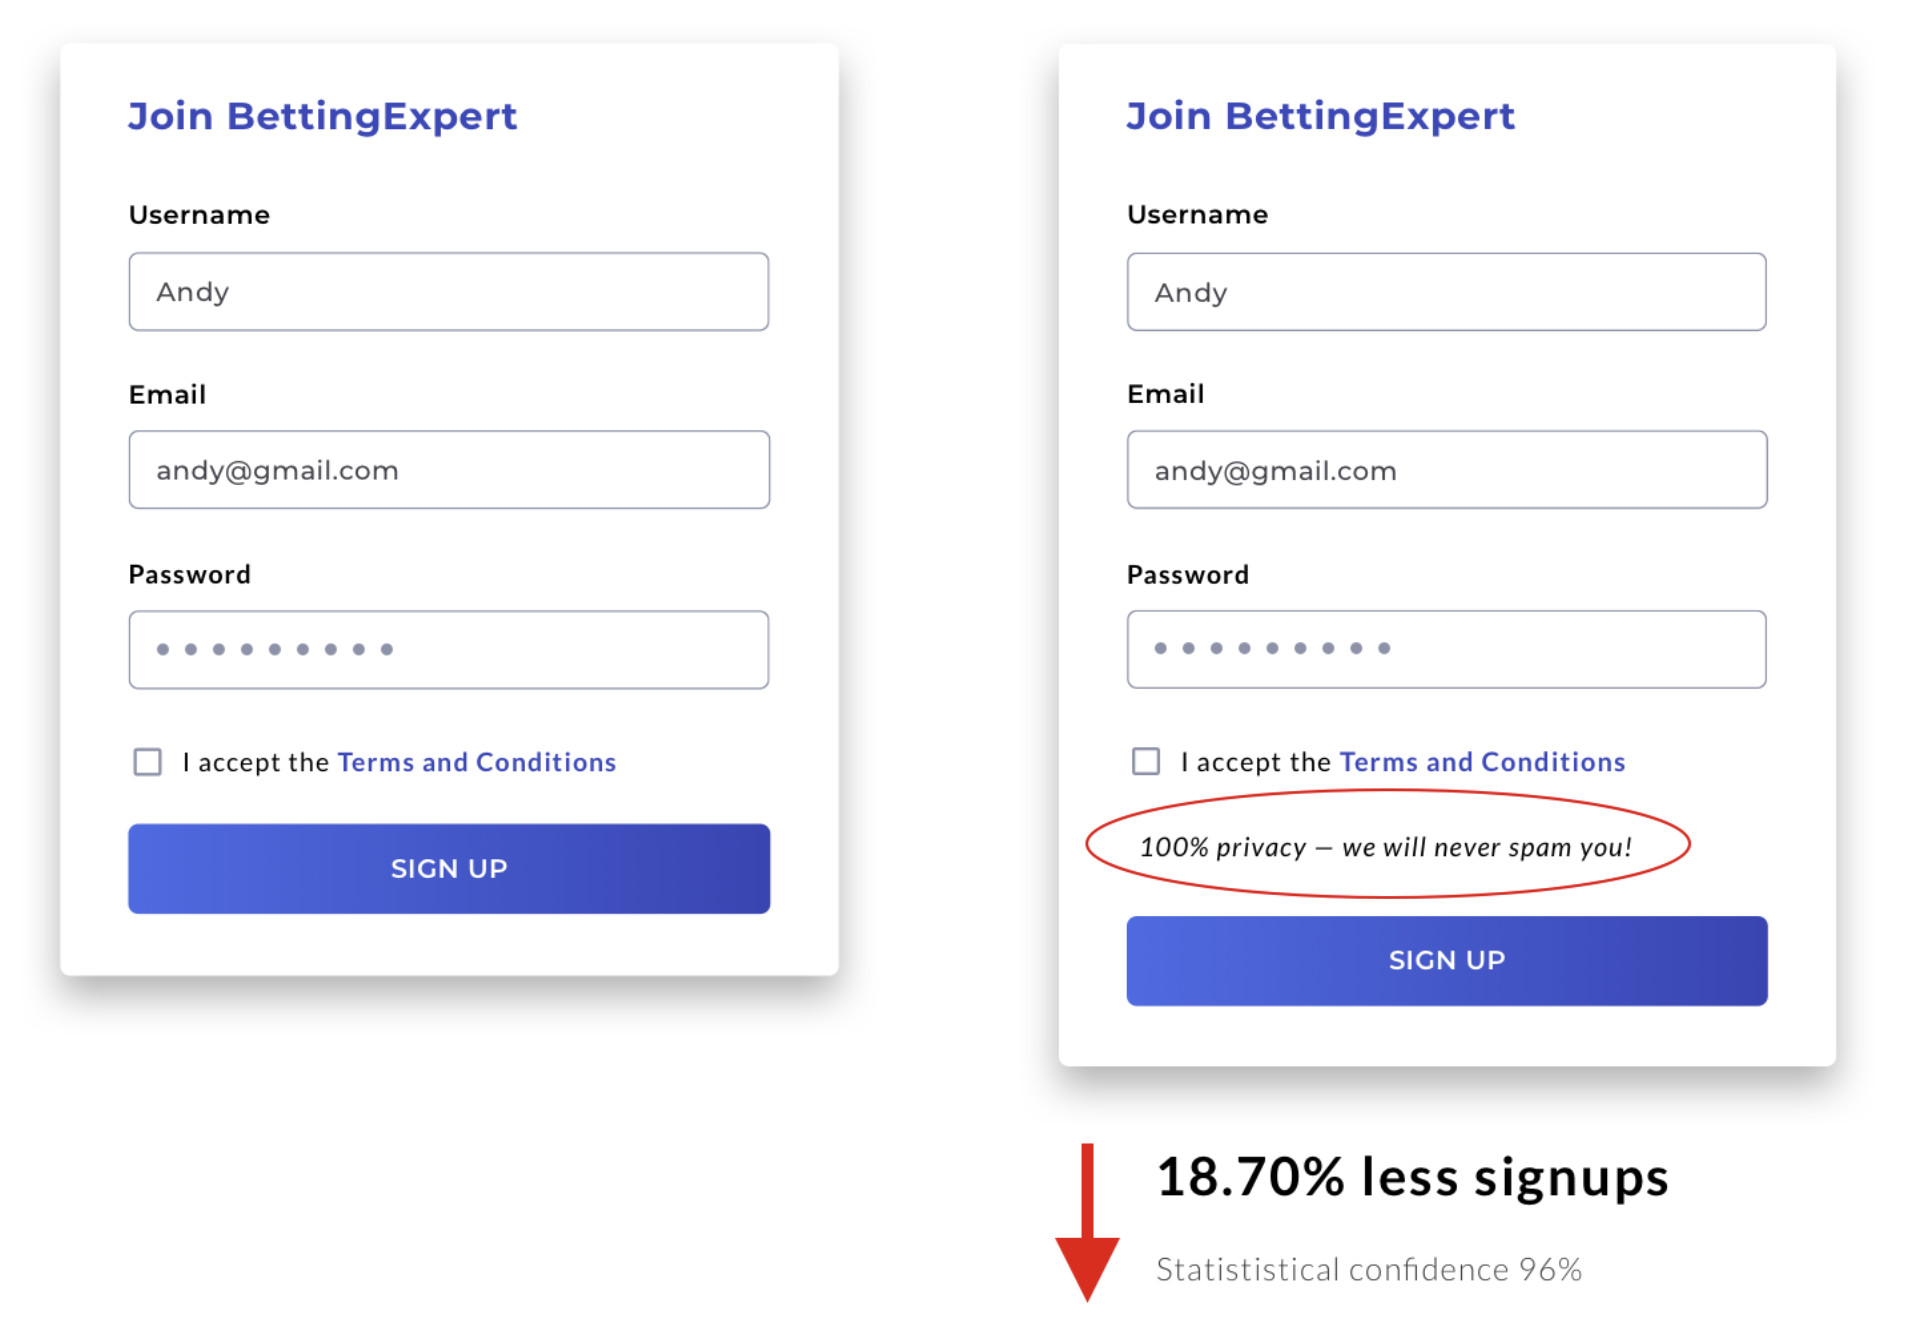The width and height of the screenshot is (1916, 1338).
Task: Click the right form's "Join BettingExpert" heading
Action: pos(1319,116)
